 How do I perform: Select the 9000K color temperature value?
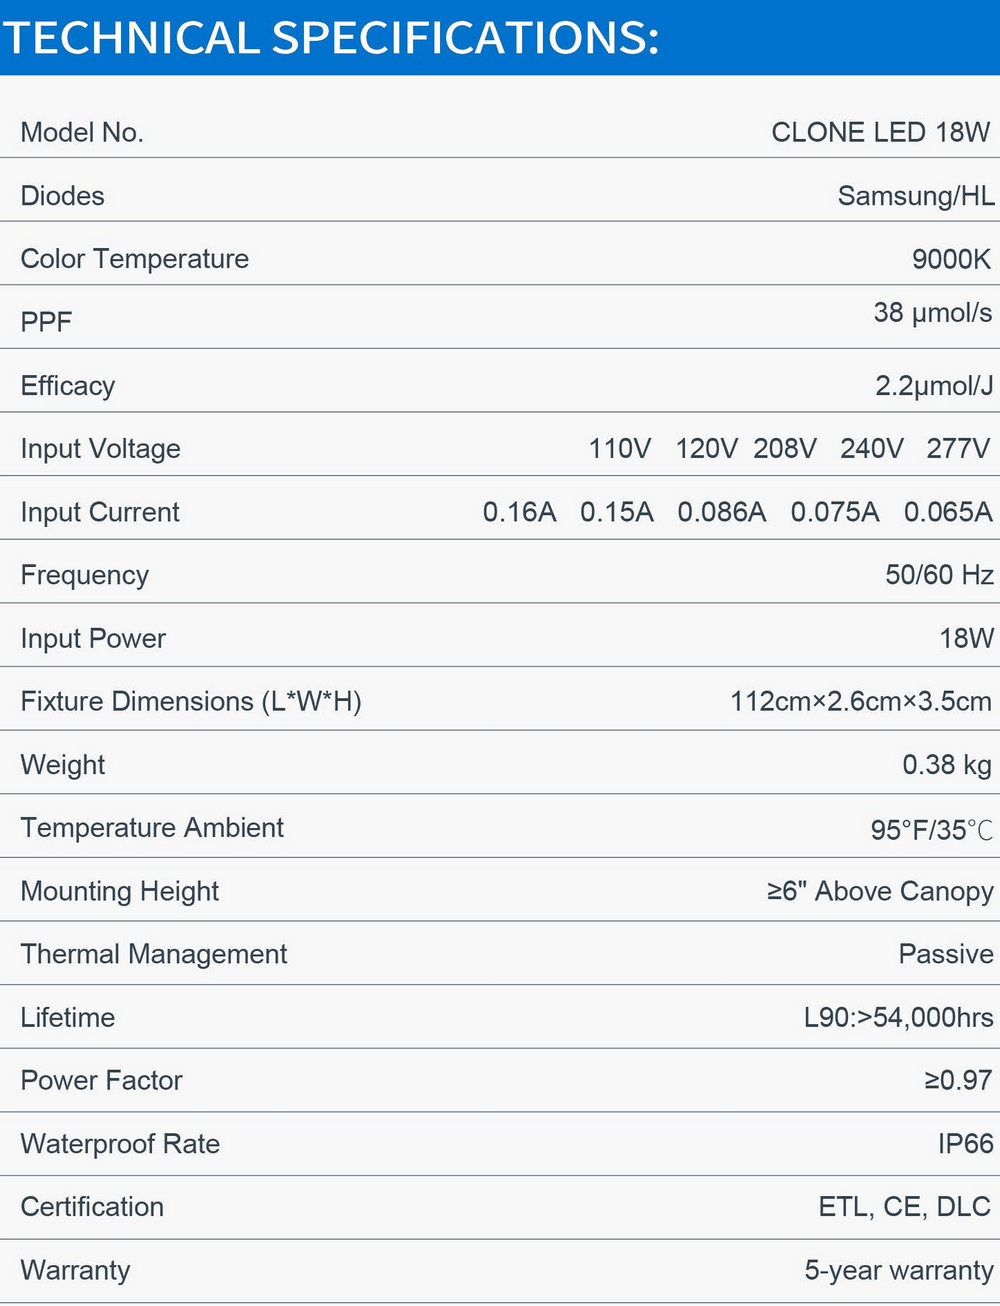(x=951, y=259)
